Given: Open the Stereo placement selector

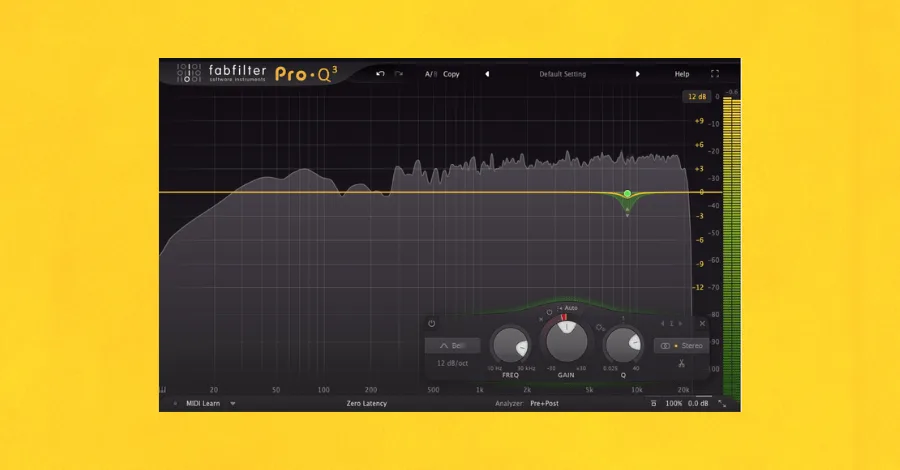Looking at the screenshot, I should tap(681, 345).
